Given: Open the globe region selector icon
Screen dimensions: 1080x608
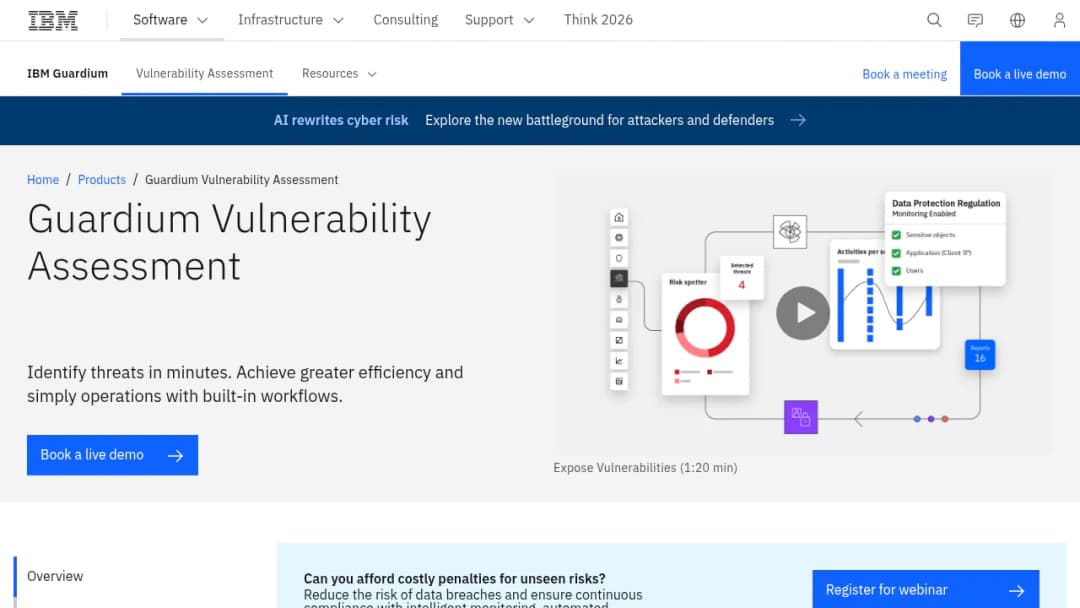Looking at the screenshot, I should (1017, 20).
